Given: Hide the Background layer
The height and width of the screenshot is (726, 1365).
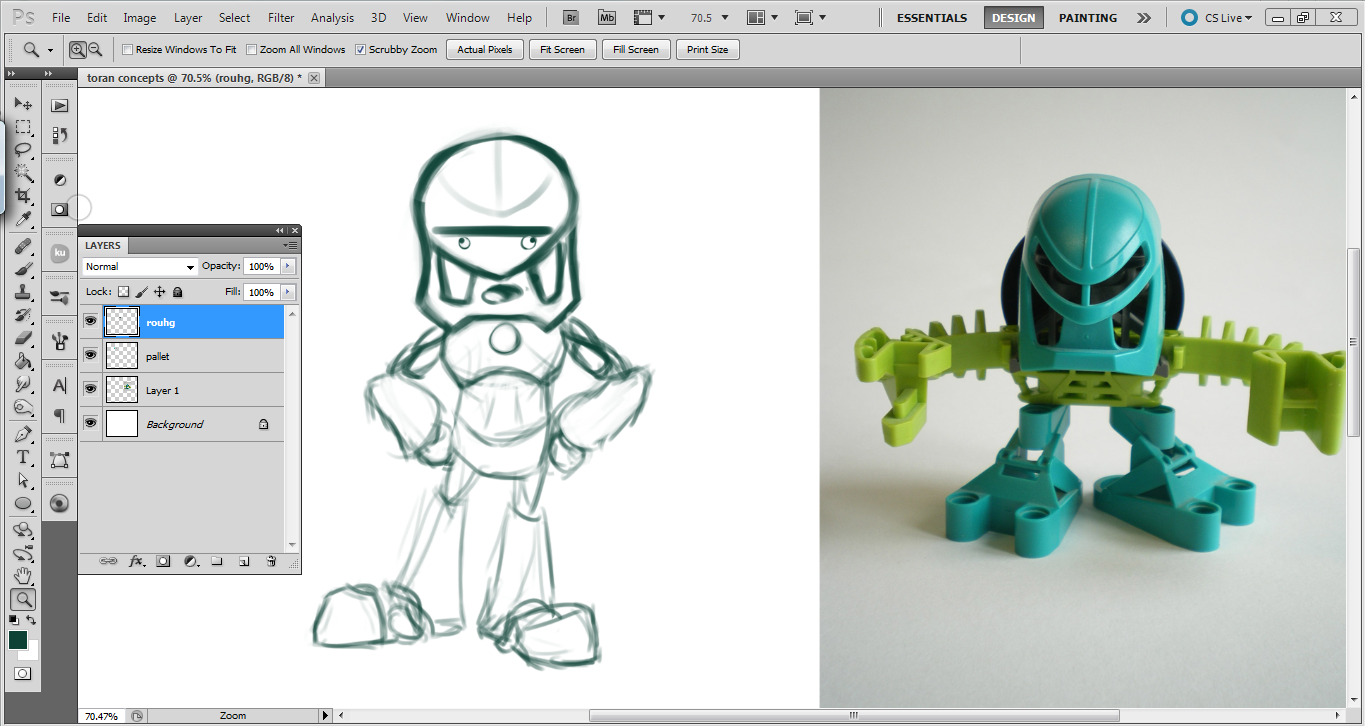Looking at the screenshot, I should [90, 422].
